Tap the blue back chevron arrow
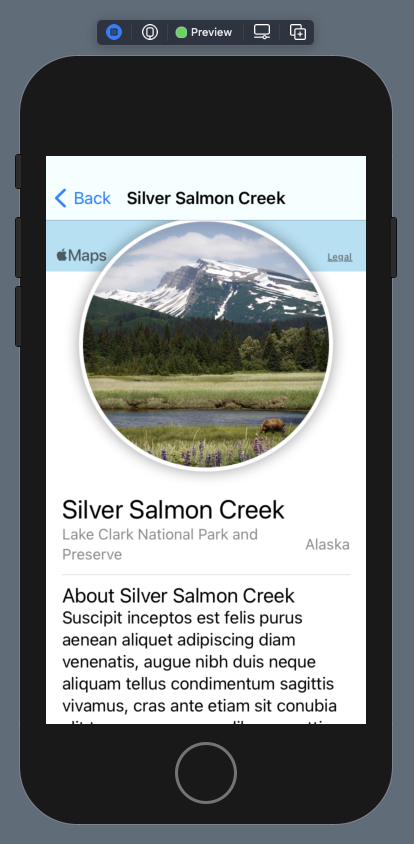 60,198
